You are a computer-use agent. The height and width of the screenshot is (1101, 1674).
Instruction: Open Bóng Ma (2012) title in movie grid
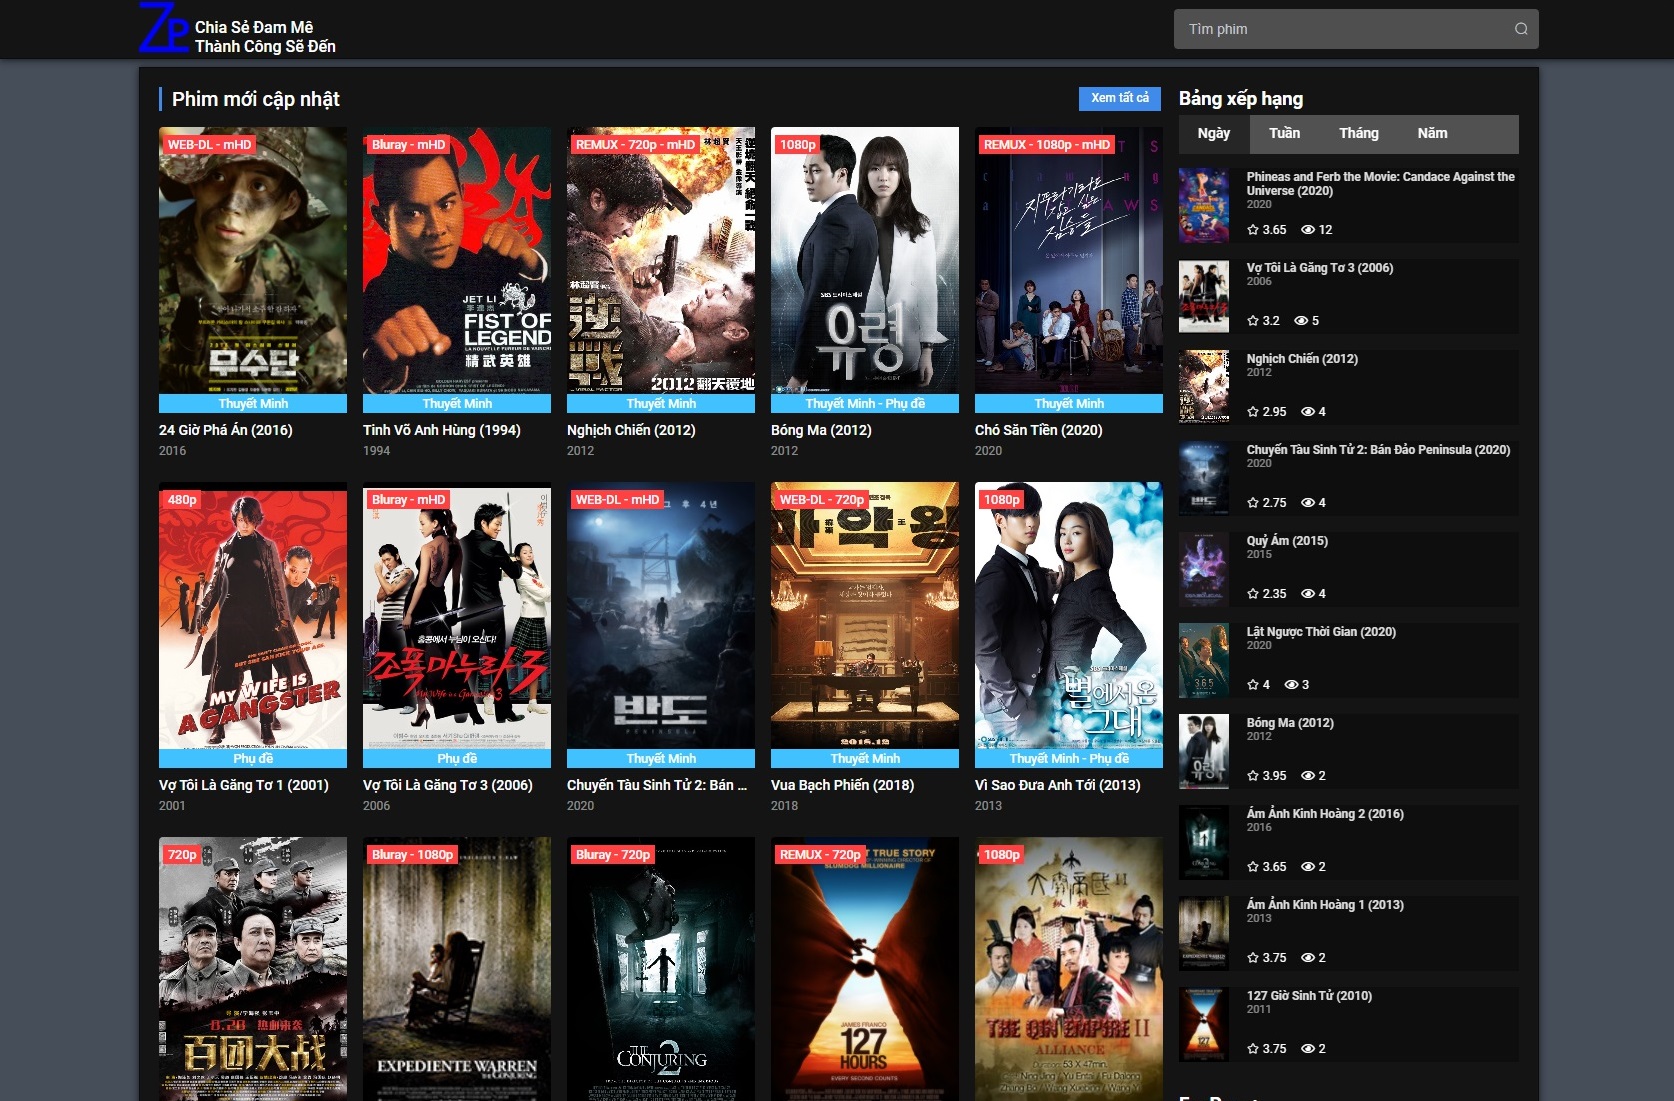tap(821, 430)
